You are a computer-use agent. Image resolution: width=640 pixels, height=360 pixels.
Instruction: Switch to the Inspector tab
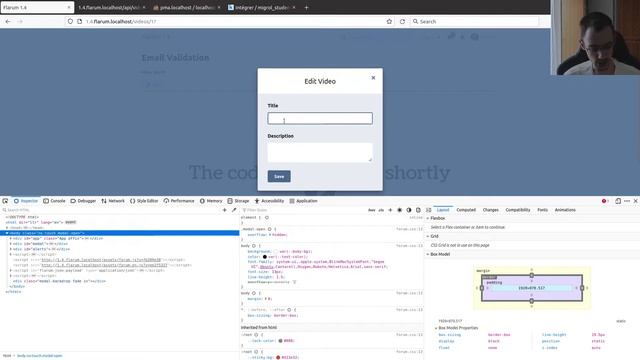(26, 201)
